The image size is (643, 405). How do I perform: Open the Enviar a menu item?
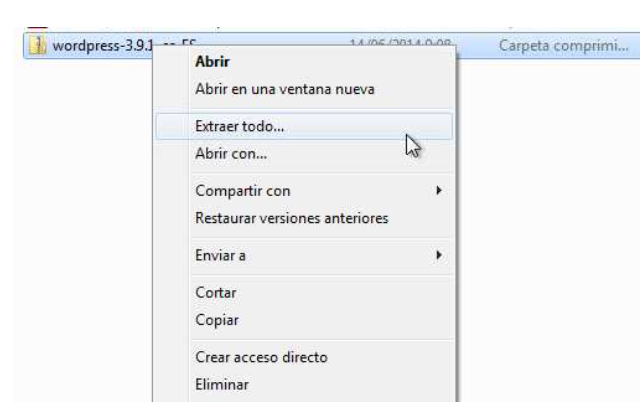pos(220,256)
